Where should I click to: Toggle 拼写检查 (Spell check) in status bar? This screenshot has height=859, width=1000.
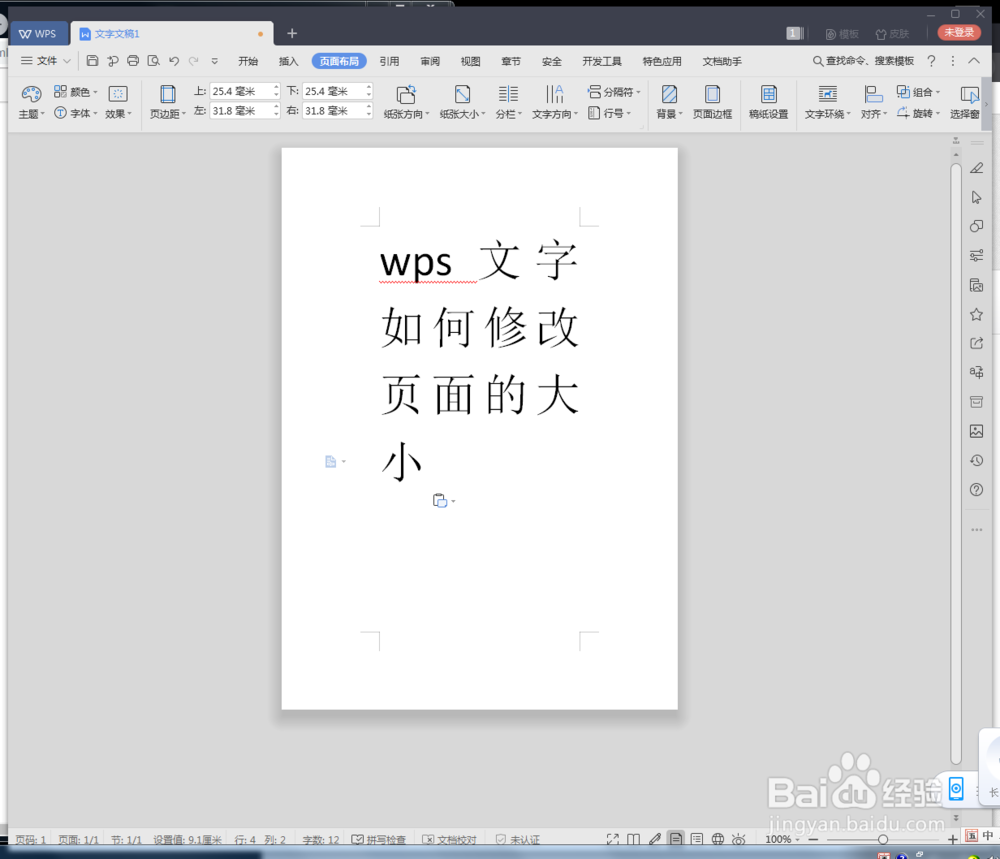click(x=379, y=839)
